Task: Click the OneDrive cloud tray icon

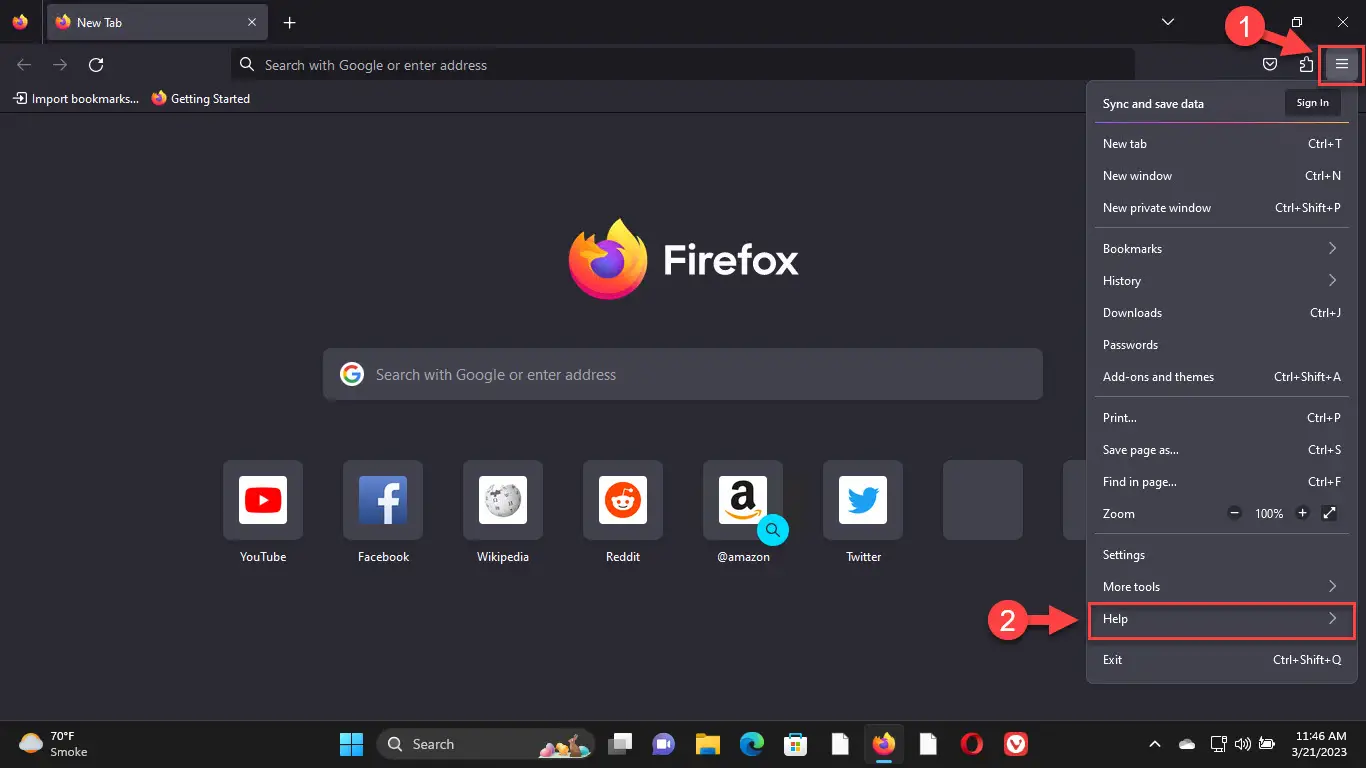Action: pos(1187,744)
